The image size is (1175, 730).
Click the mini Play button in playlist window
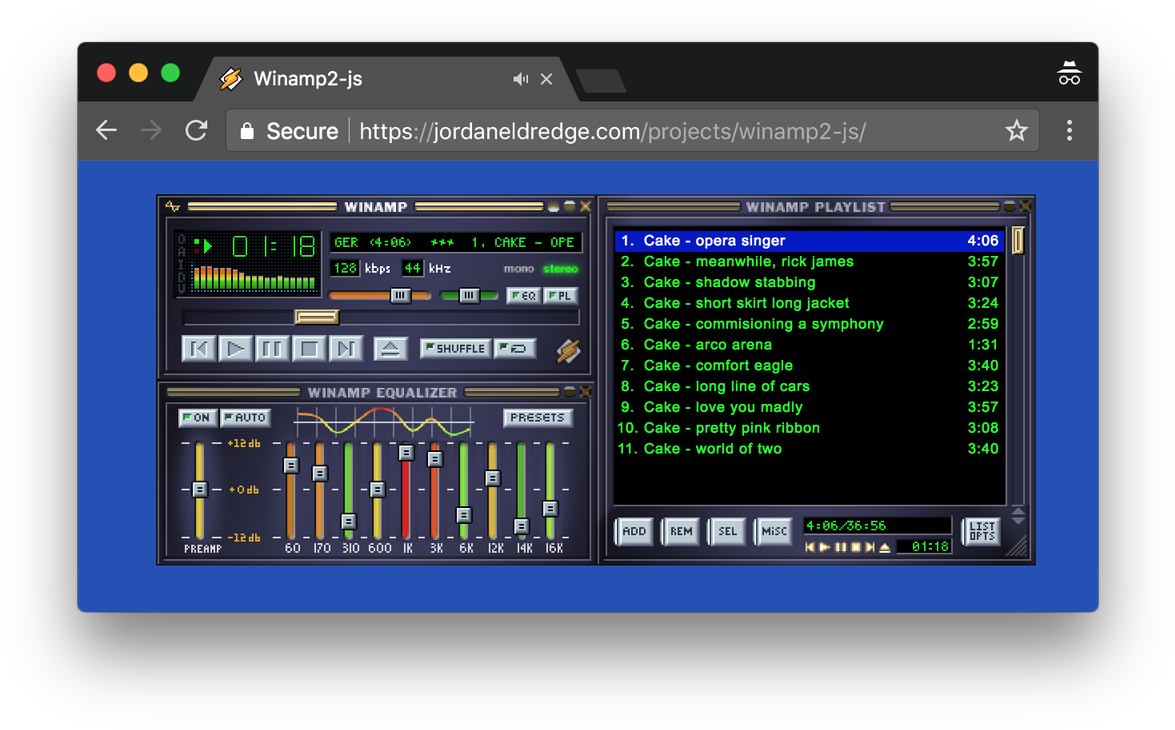click(824, 547)
